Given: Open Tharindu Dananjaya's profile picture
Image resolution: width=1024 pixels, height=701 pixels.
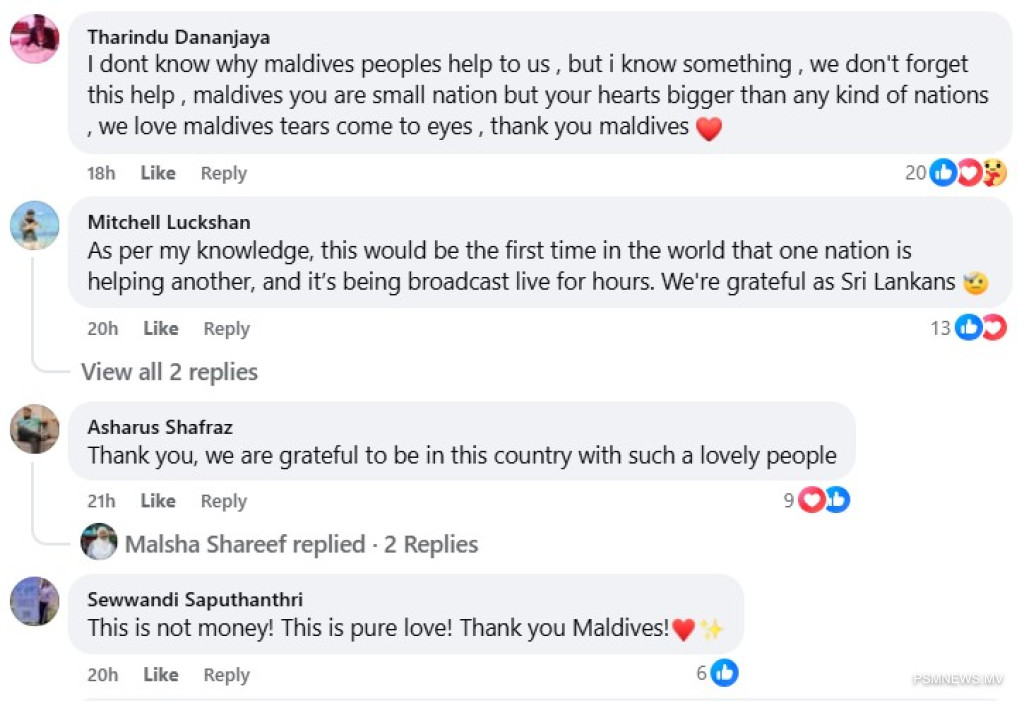Looking at the screenshot, I should click(34, 40).
